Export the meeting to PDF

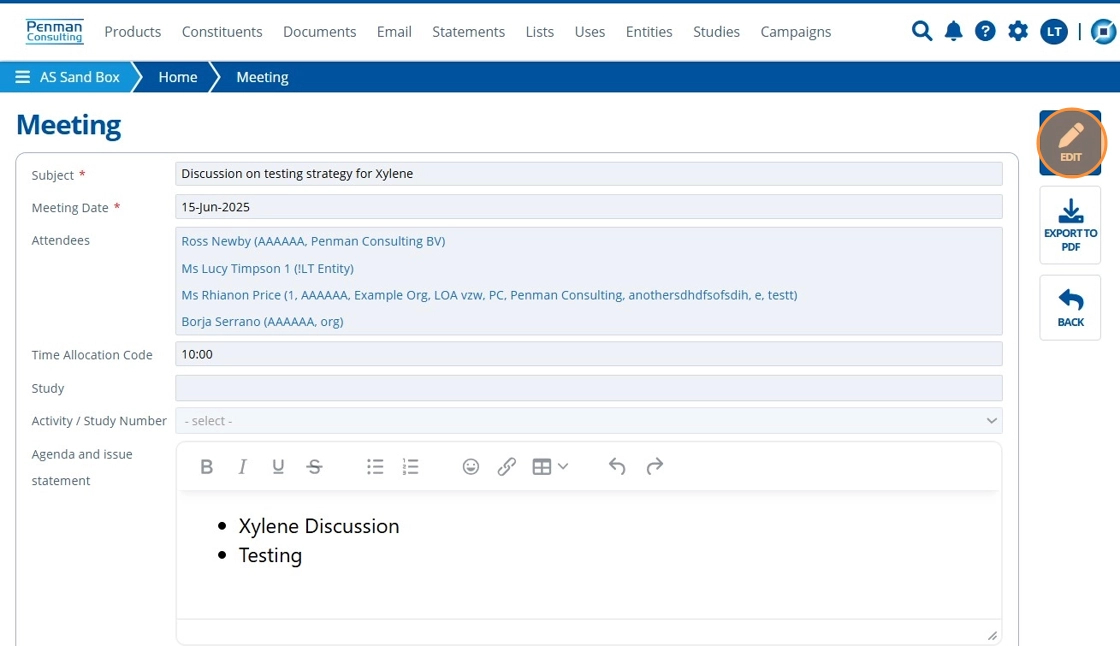pos(1070,225)
